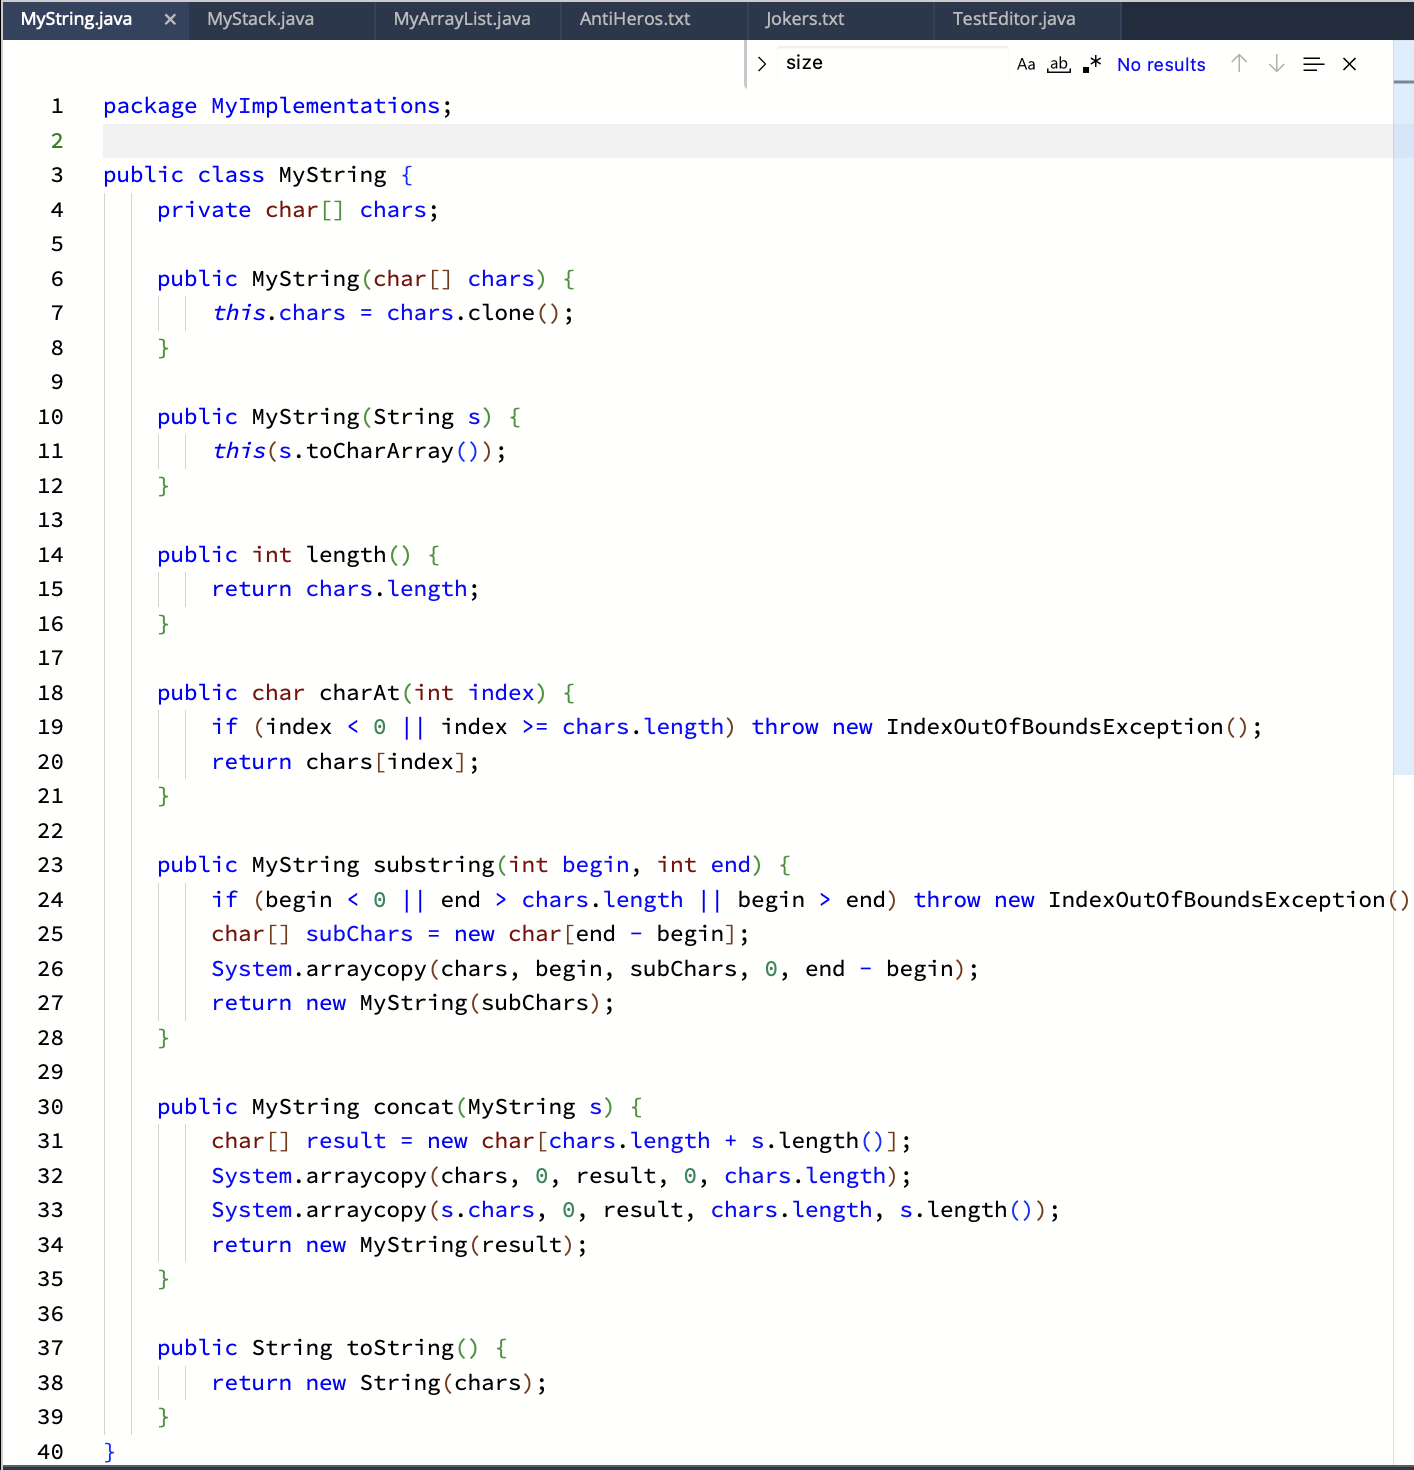The image size is (1414, 1470).
Task: Click the word substring on line 23
Action: (x=434, y=864)
